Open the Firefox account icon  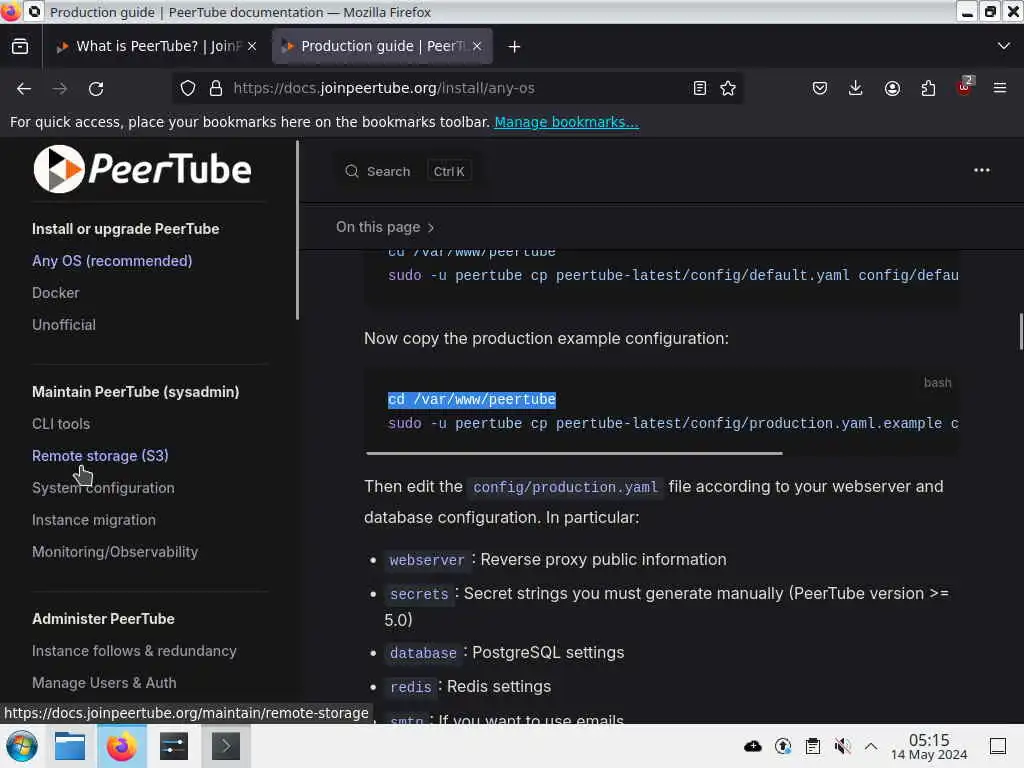point(892,88)
